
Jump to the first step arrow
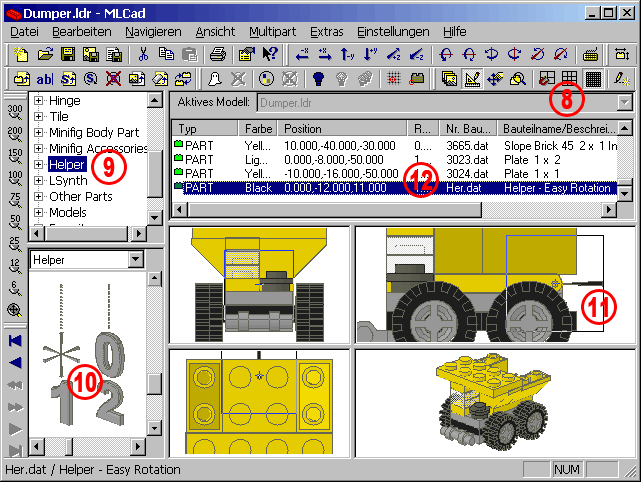15,340
